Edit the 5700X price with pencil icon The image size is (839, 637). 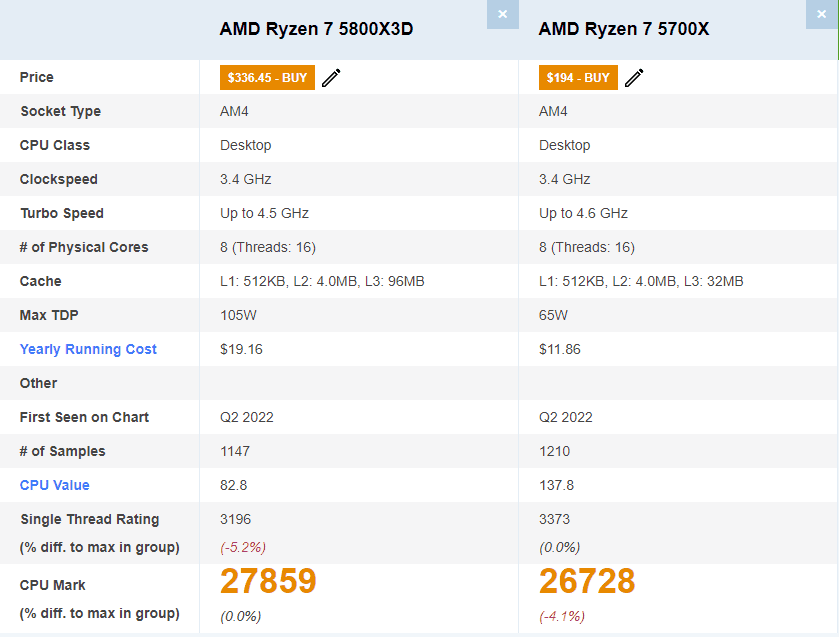pyautogui.click(x=634, y=78)
